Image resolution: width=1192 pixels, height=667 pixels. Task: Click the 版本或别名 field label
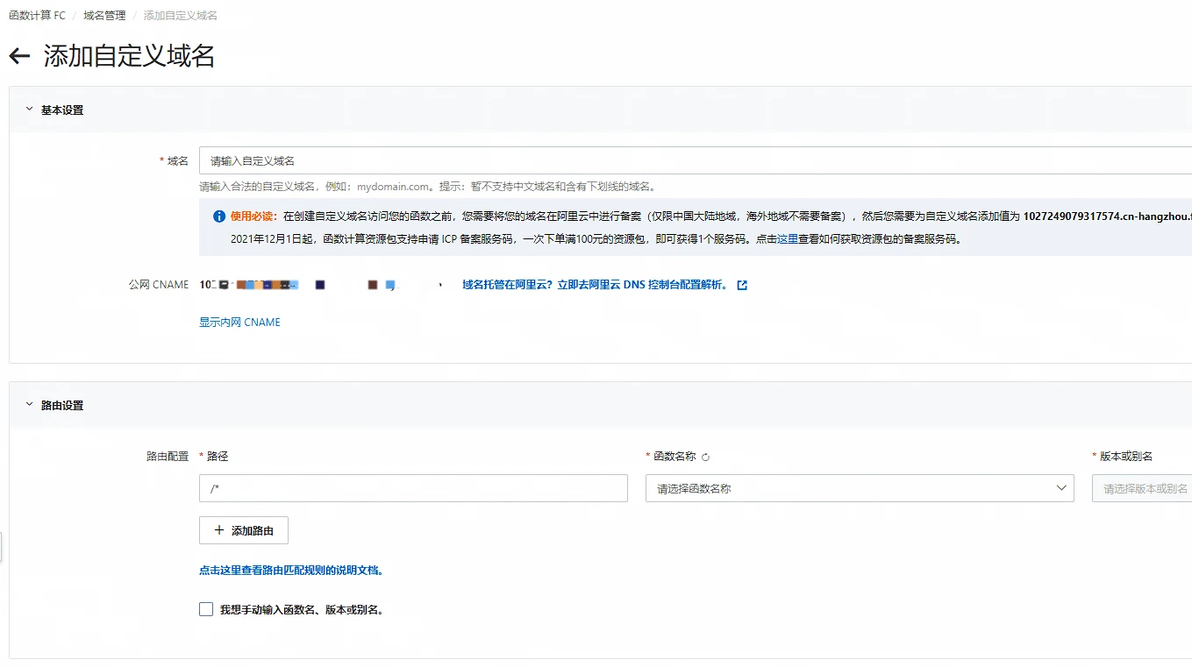[x=1126, y=456]
